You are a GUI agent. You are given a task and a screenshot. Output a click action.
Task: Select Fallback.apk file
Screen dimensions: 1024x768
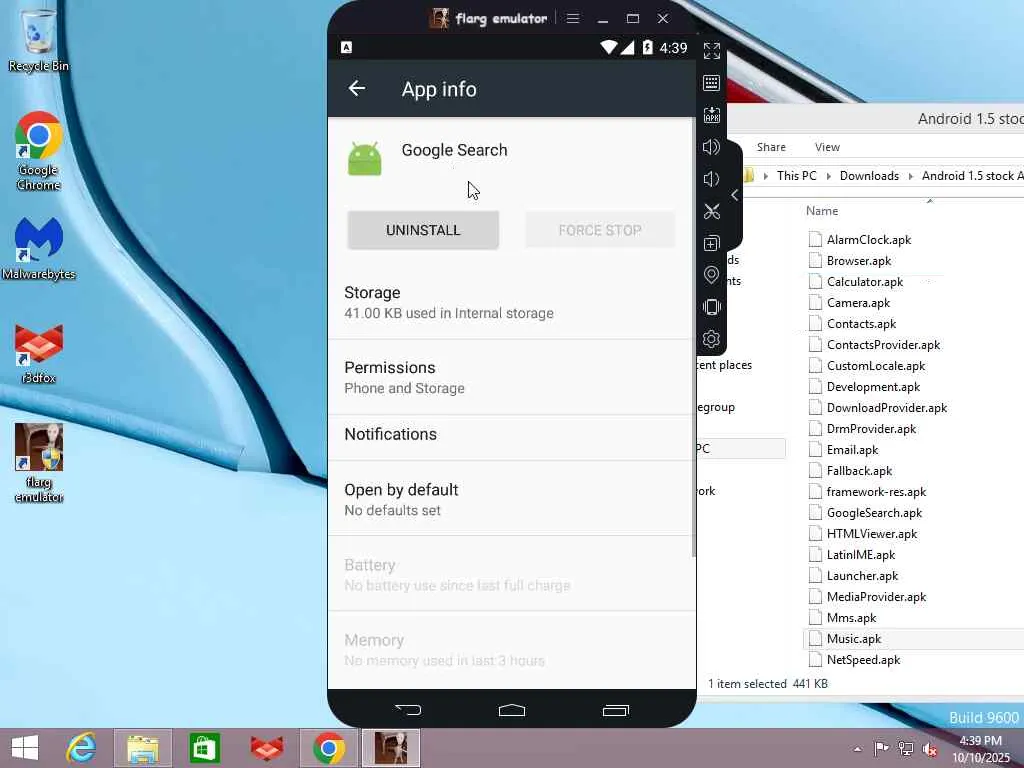(x=859, y=471)
